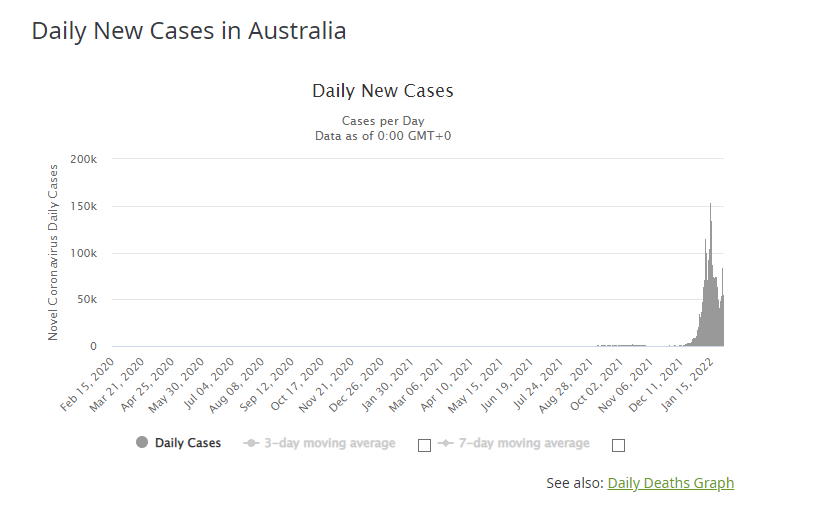Click the 7-day moving average line marker
The width and height of the screenshot is (826, 516).
click(446, 443)
